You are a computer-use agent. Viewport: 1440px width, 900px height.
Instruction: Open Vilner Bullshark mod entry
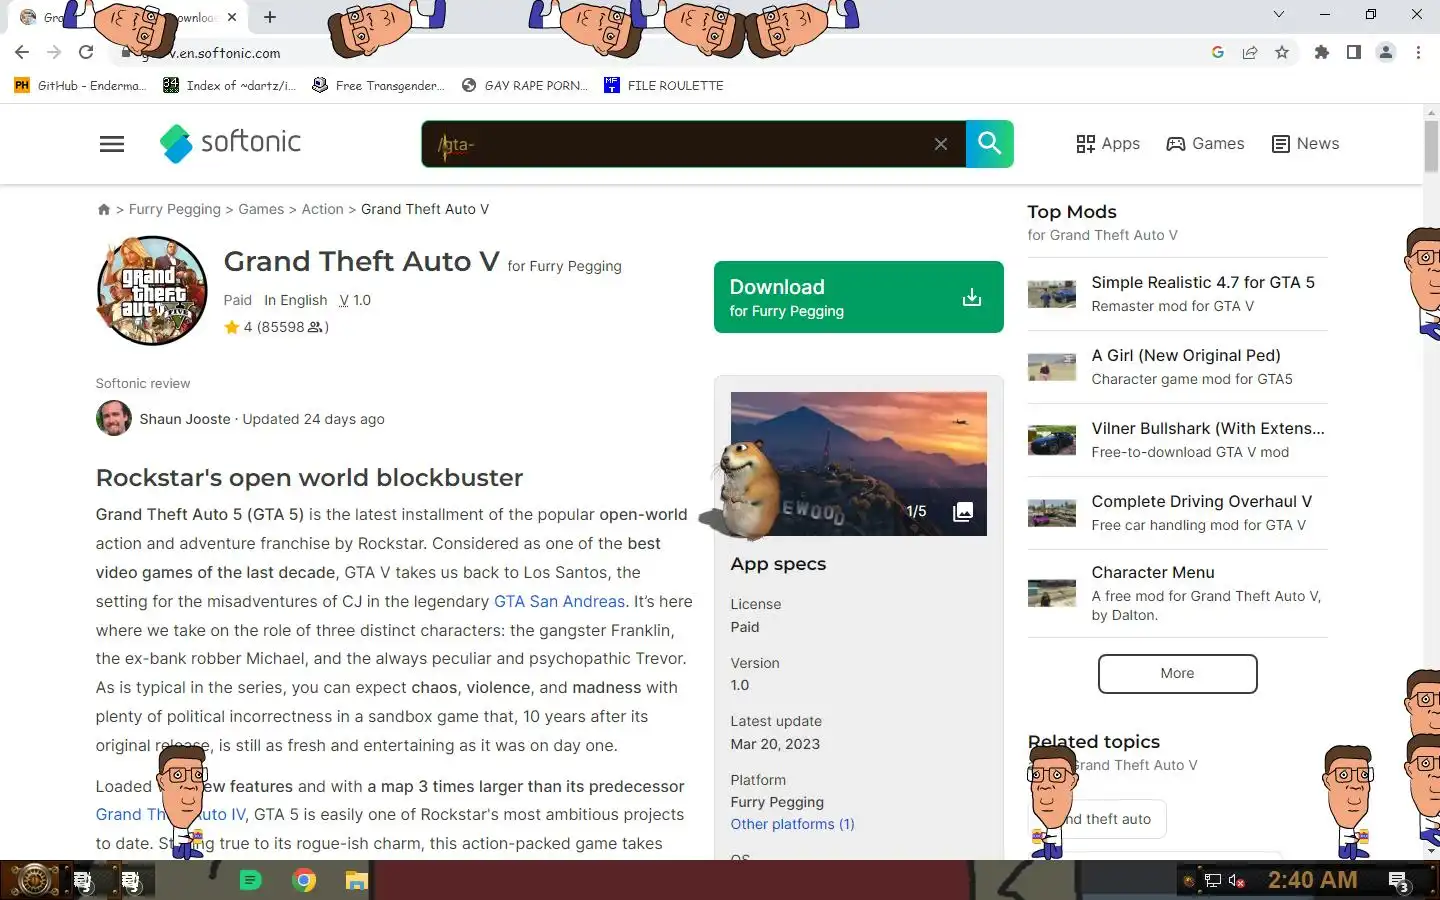1207,429
